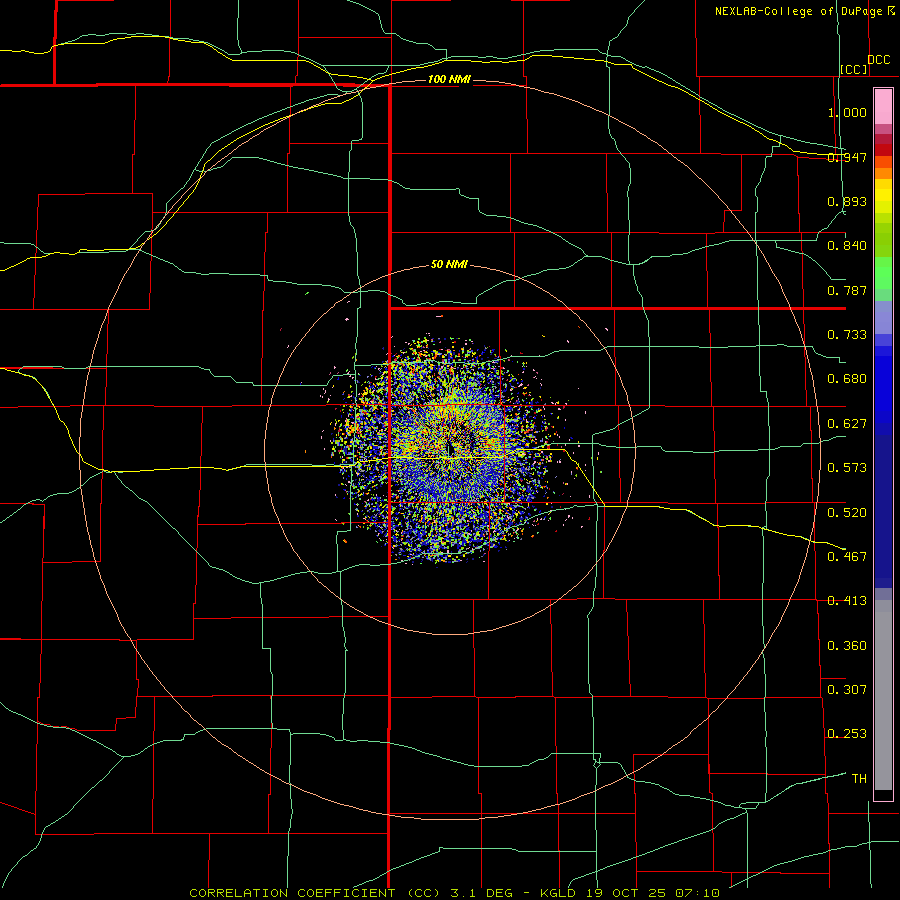Select the 0.893 legend value
Image resolution: width=900 pixels, height=900 pixels.
[847, 201]
